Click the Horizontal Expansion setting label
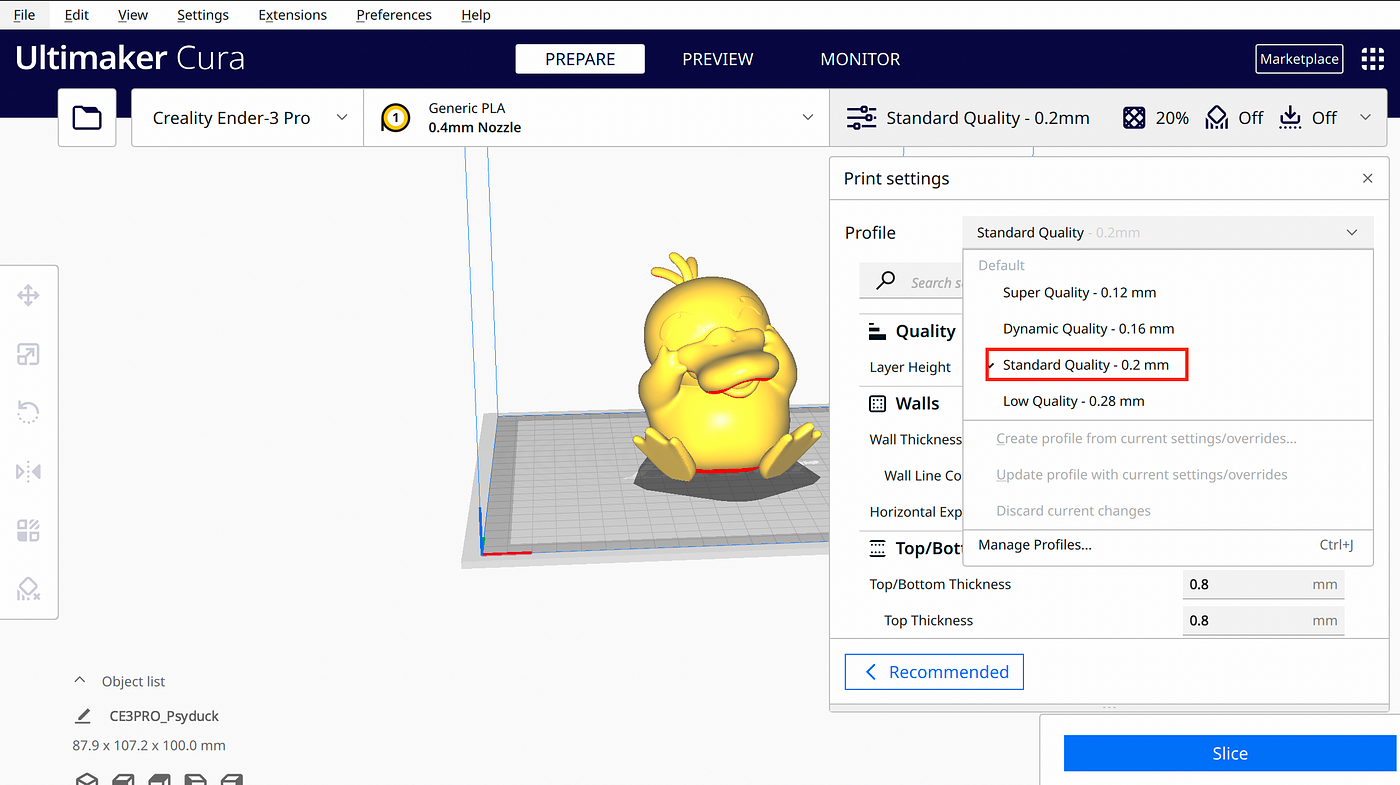The image size is (1400, 785). pyautogui.click(x=916, y=512)
